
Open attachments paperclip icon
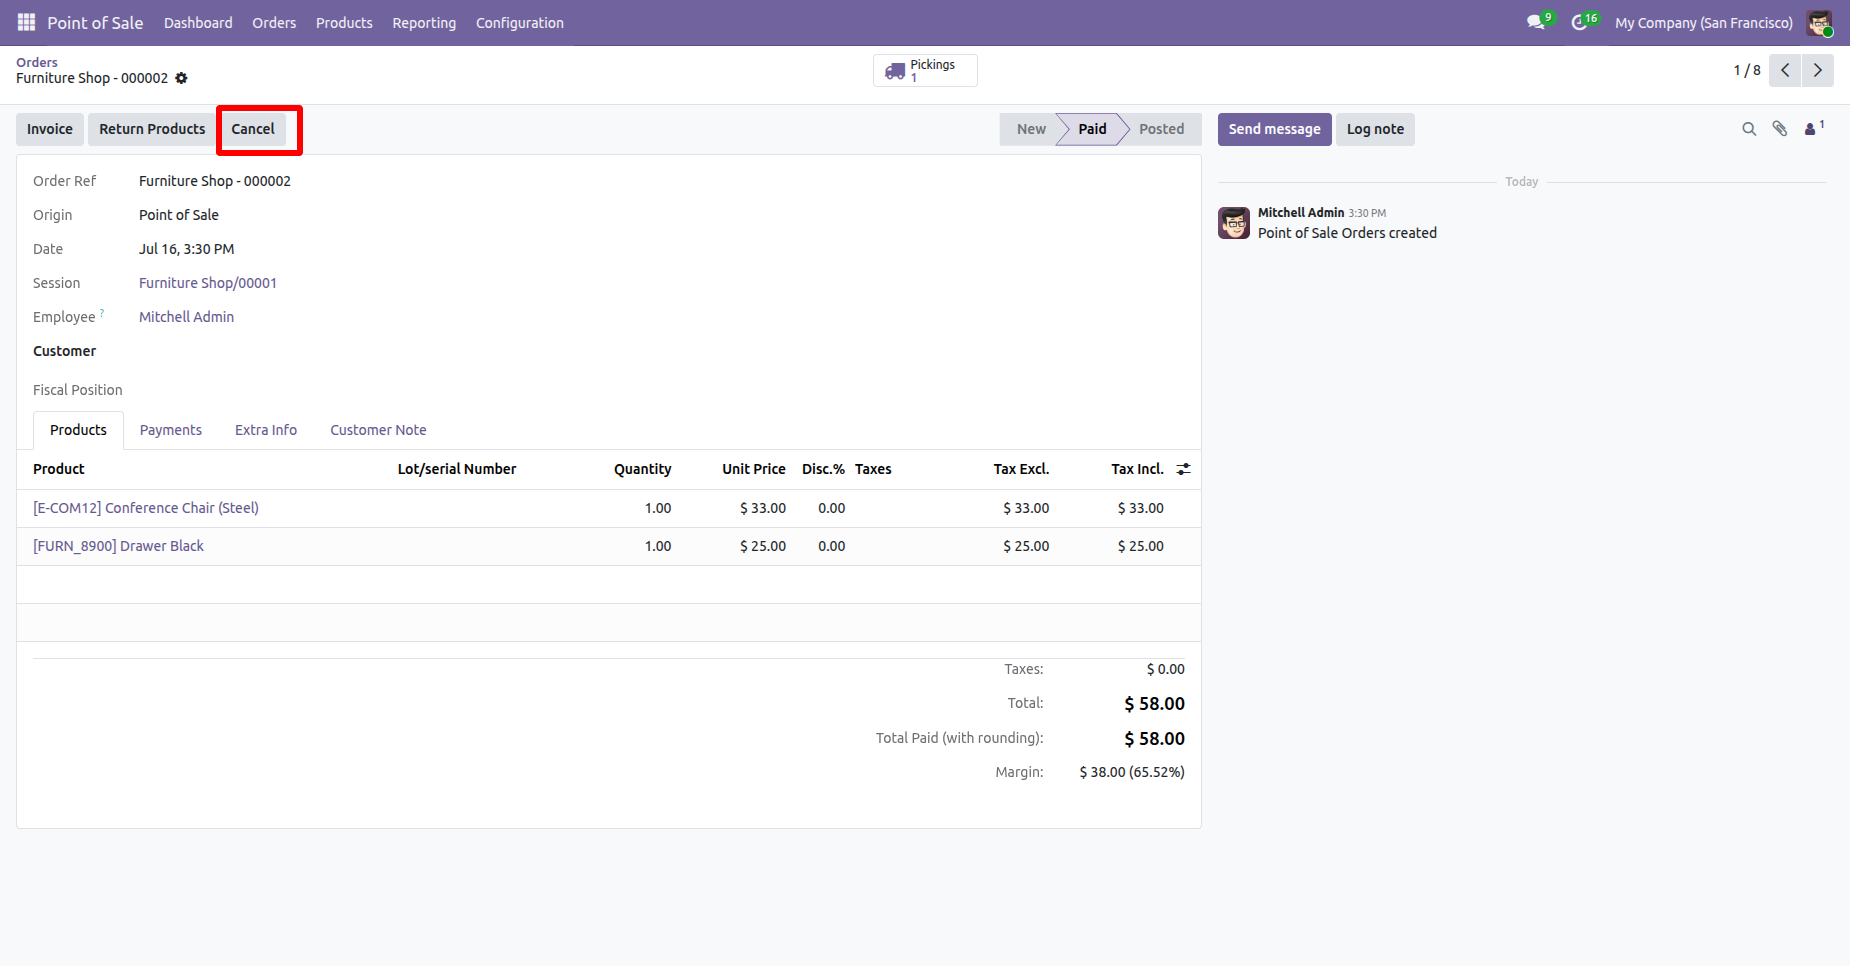click(1780, 129)
